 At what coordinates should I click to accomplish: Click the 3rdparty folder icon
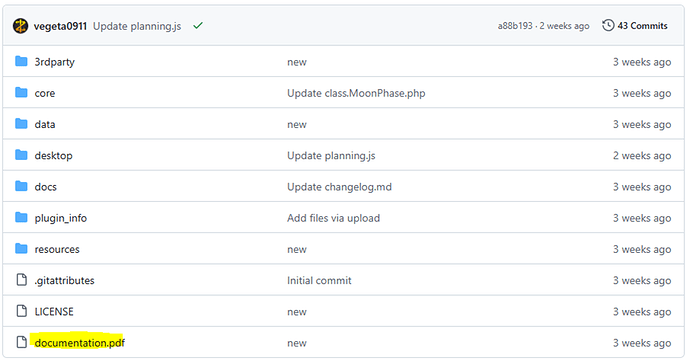coord(21,61)
